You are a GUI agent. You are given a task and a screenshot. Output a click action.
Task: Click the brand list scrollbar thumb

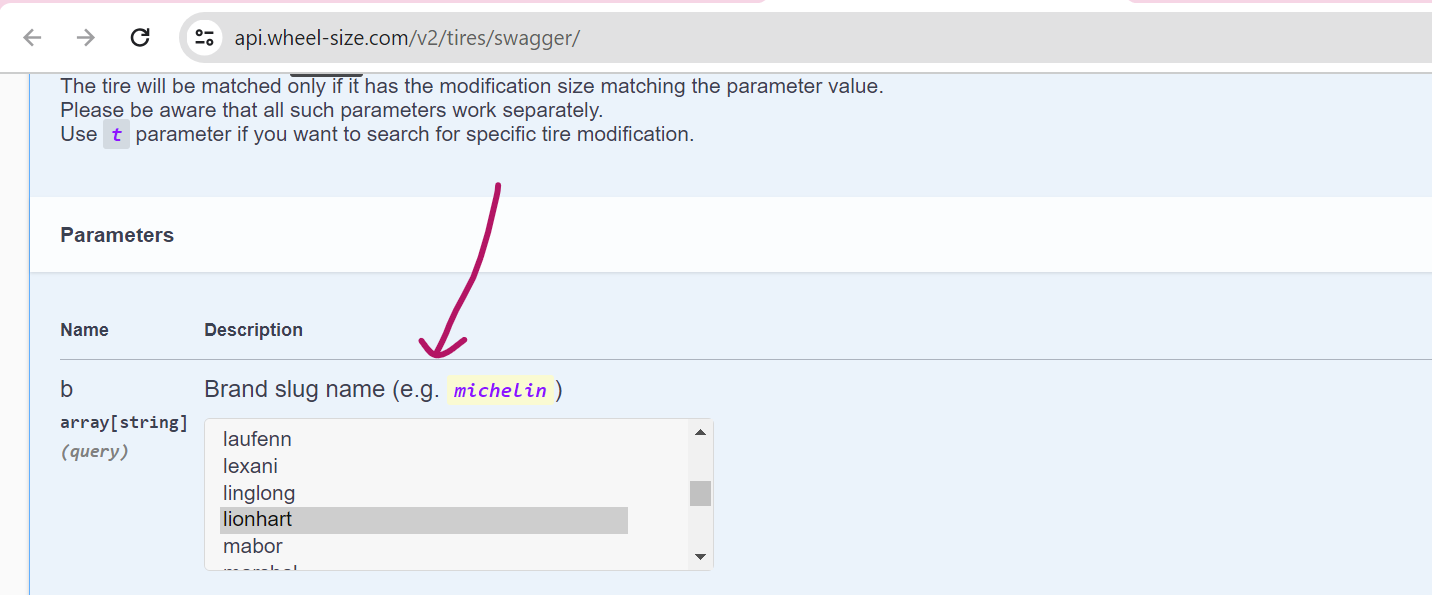[700, 493]
